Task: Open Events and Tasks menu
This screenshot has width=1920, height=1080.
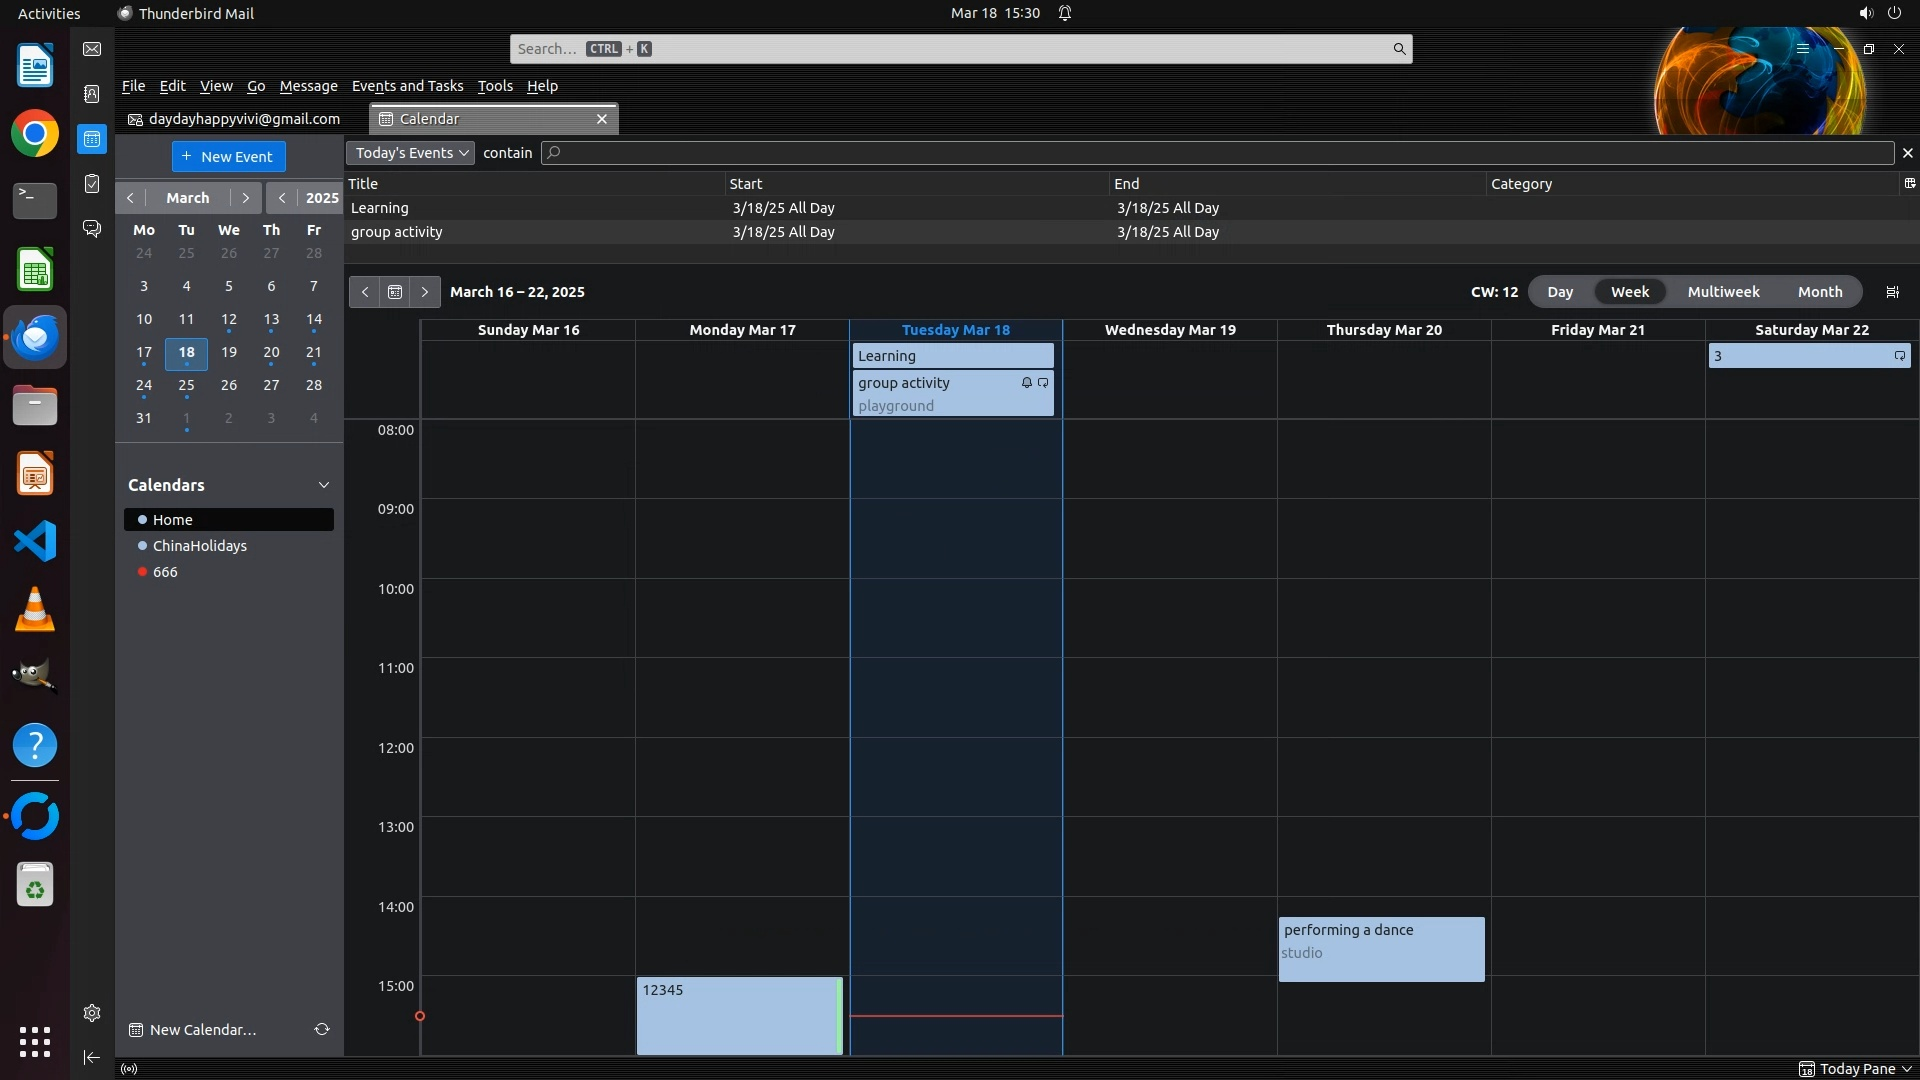Action: click(x=407, y=86)
